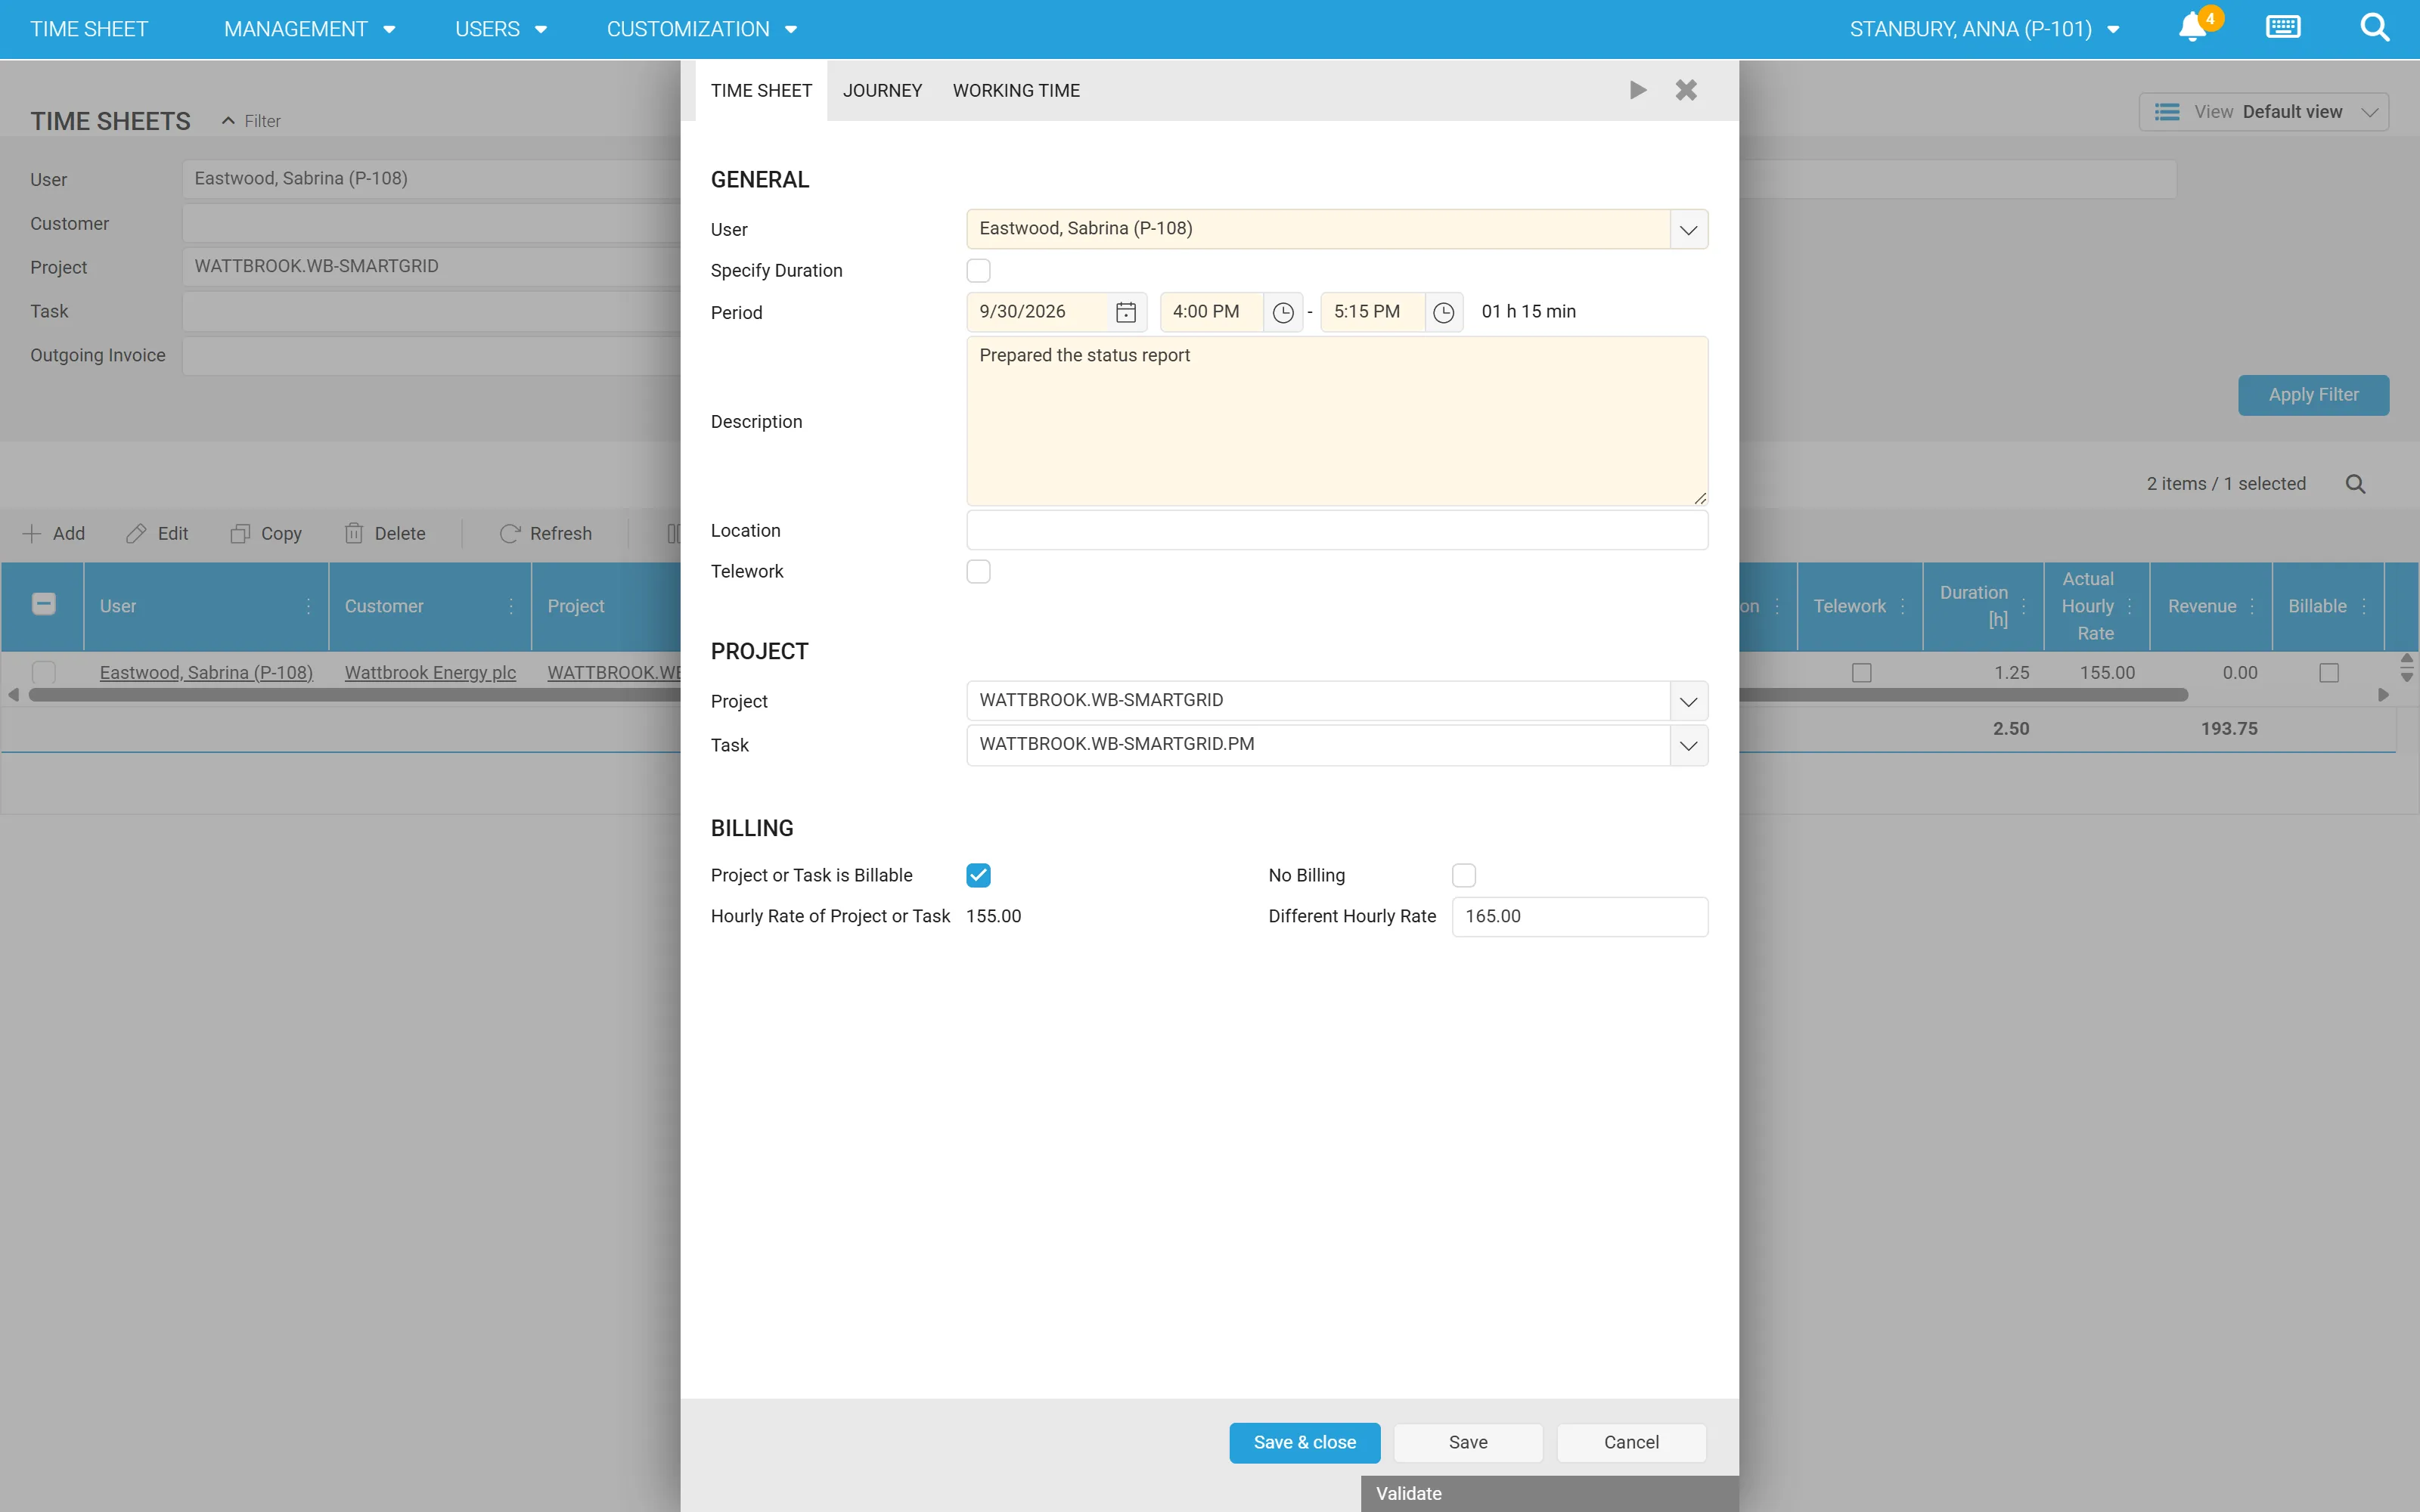2420x1512 pixels.
Task: Click Copy in the list toolbar
Action: 266,534
